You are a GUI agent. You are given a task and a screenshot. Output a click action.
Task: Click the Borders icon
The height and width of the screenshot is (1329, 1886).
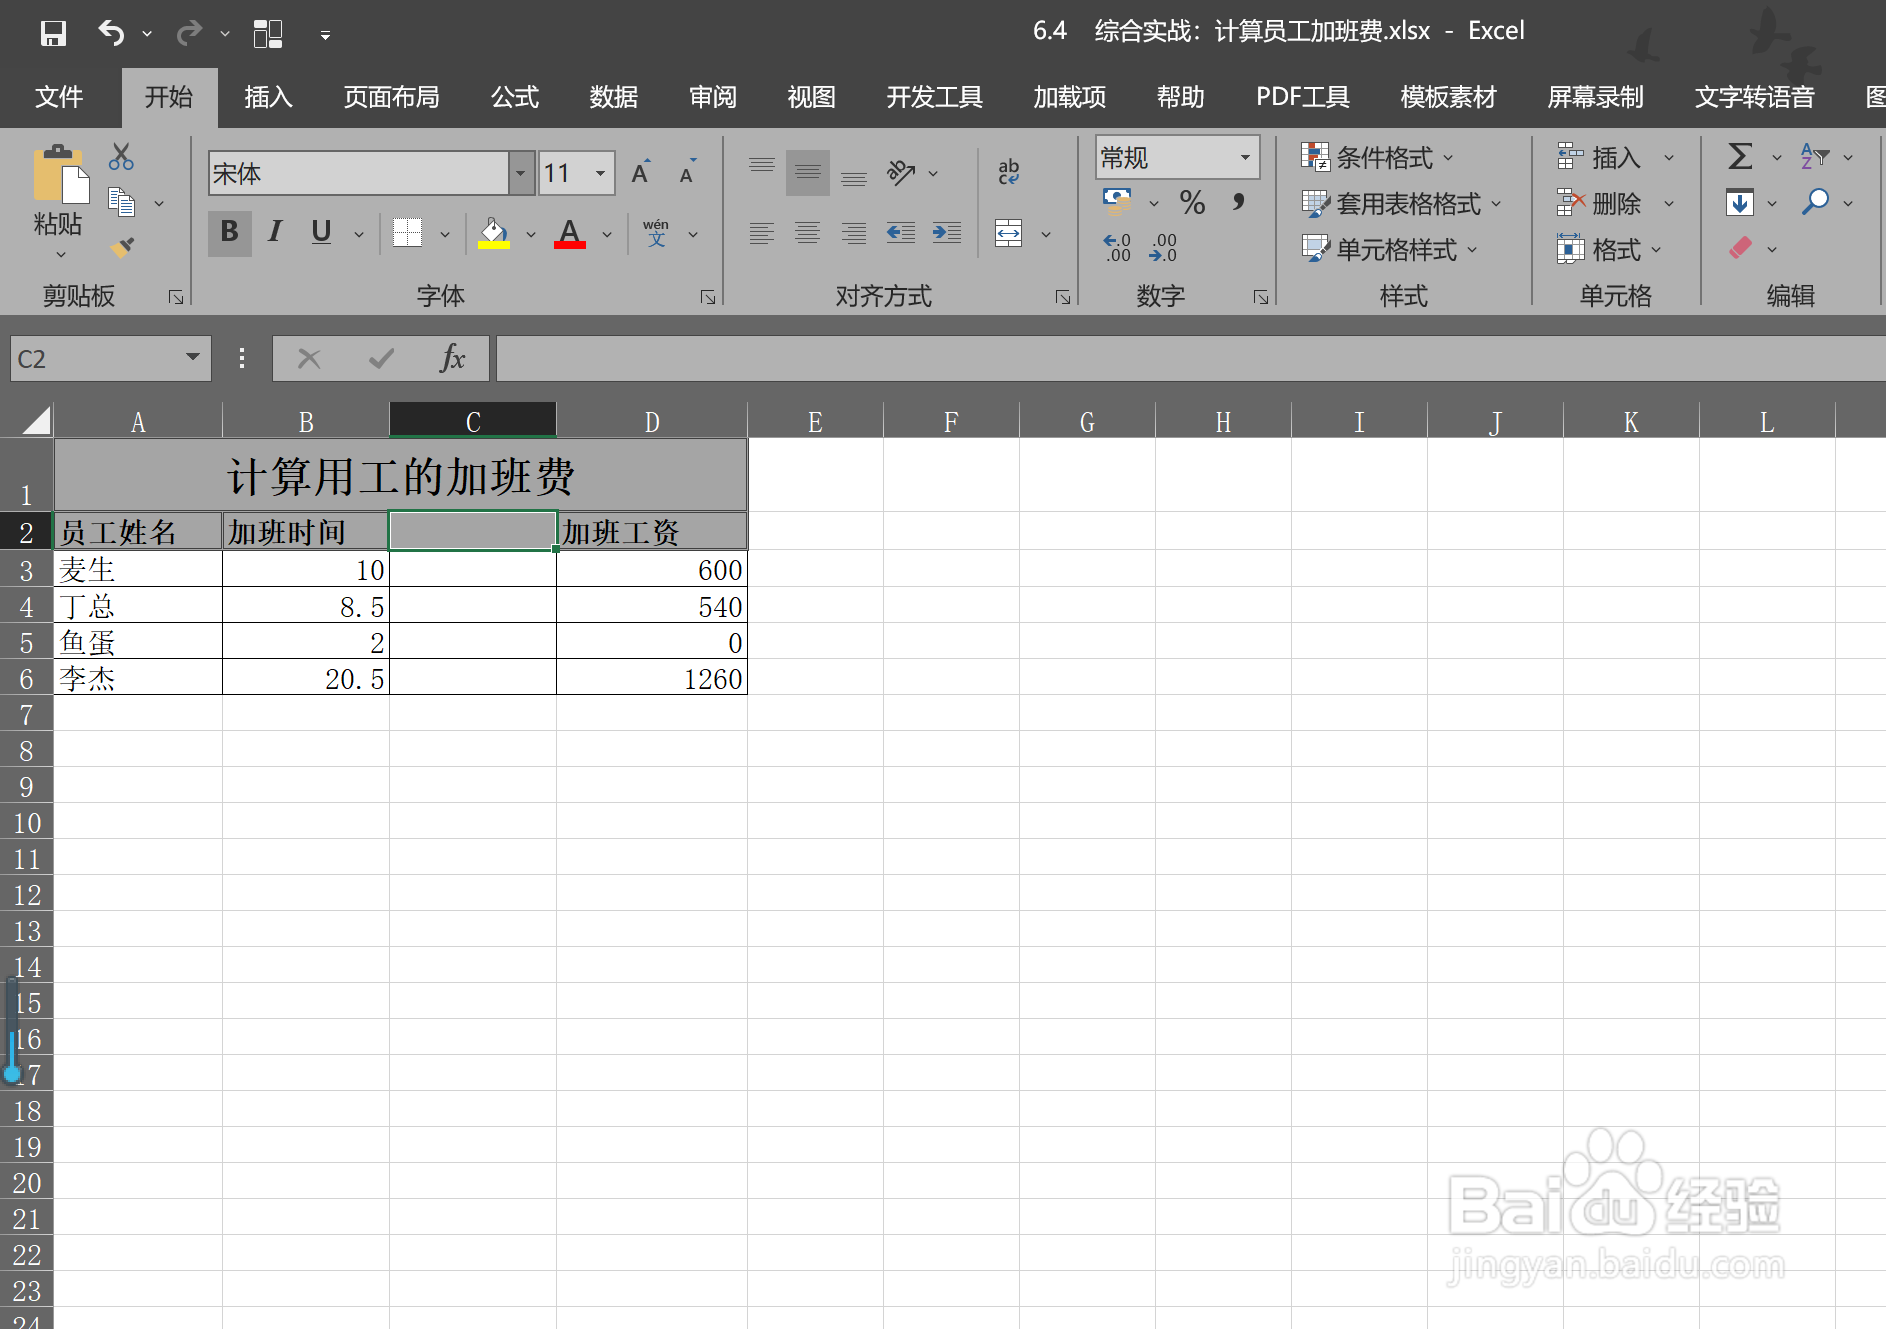pyautogui.click(x=407, y=233)
